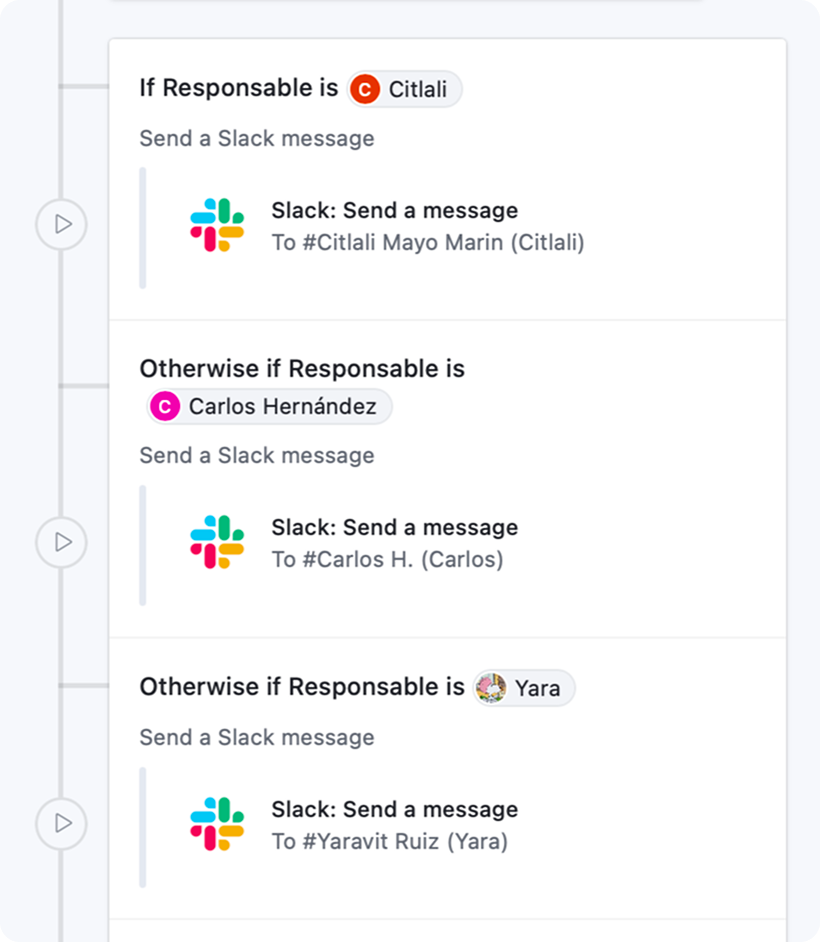Screen dimensions: 820x942
Task: Click "Send a Slack message" under Yara
Action: (x=257, y=737)
